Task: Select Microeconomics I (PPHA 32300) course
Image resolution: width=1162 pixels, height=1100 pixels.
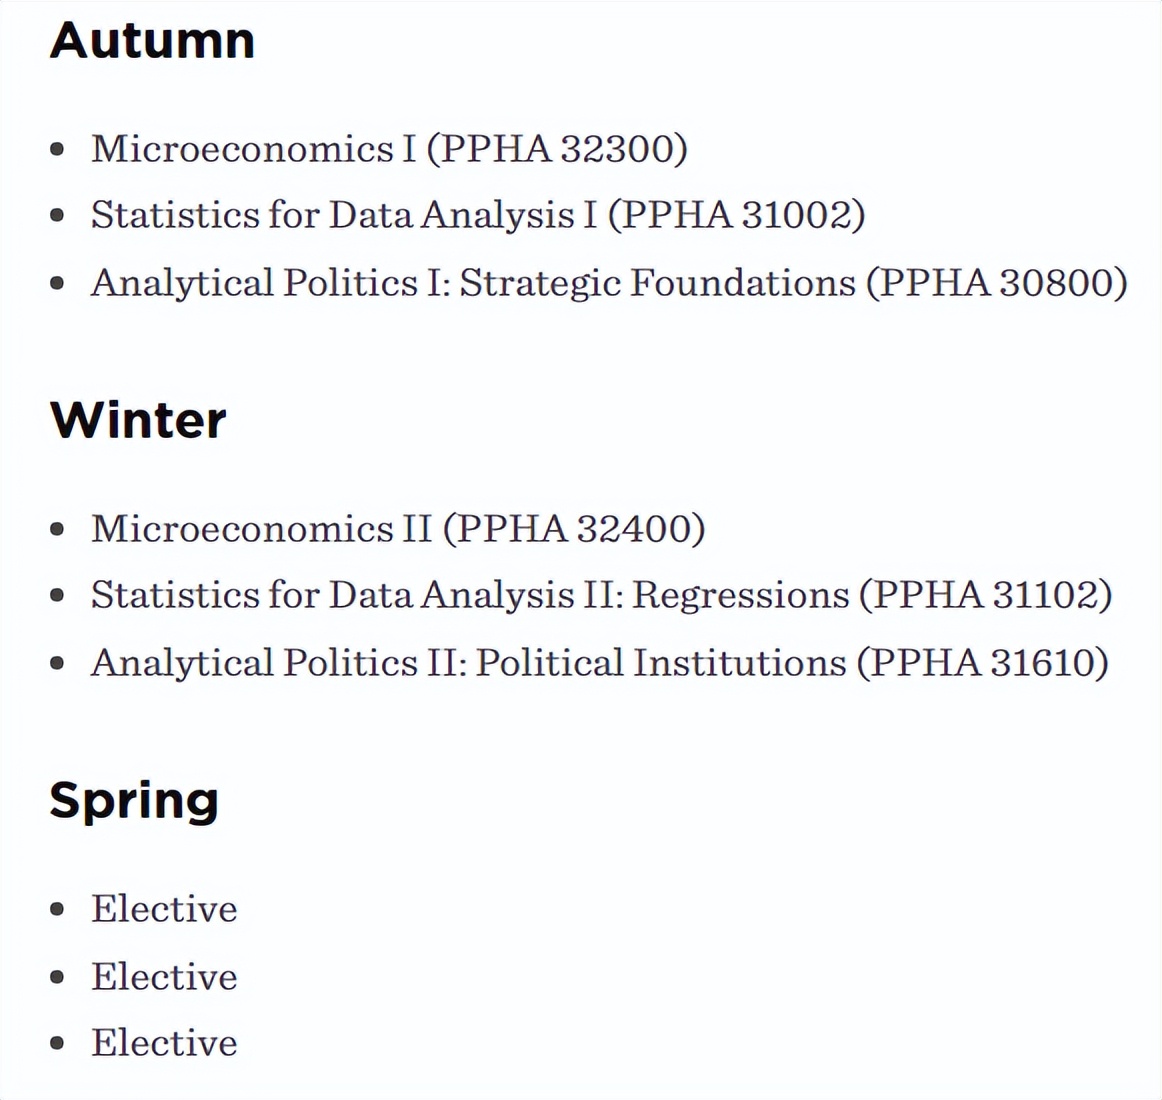Action: pos(389,149)
